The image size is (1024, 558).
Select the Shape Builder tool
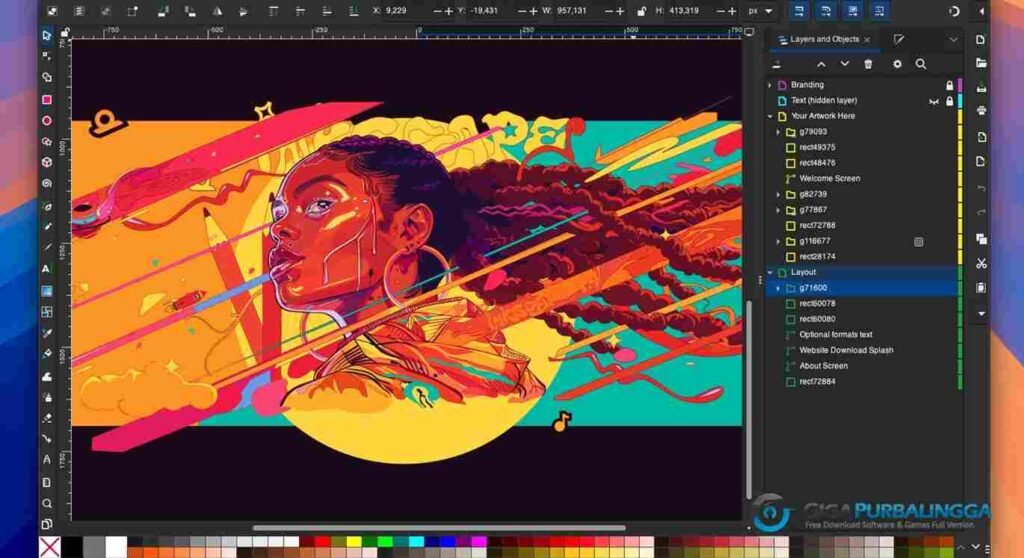46,77
